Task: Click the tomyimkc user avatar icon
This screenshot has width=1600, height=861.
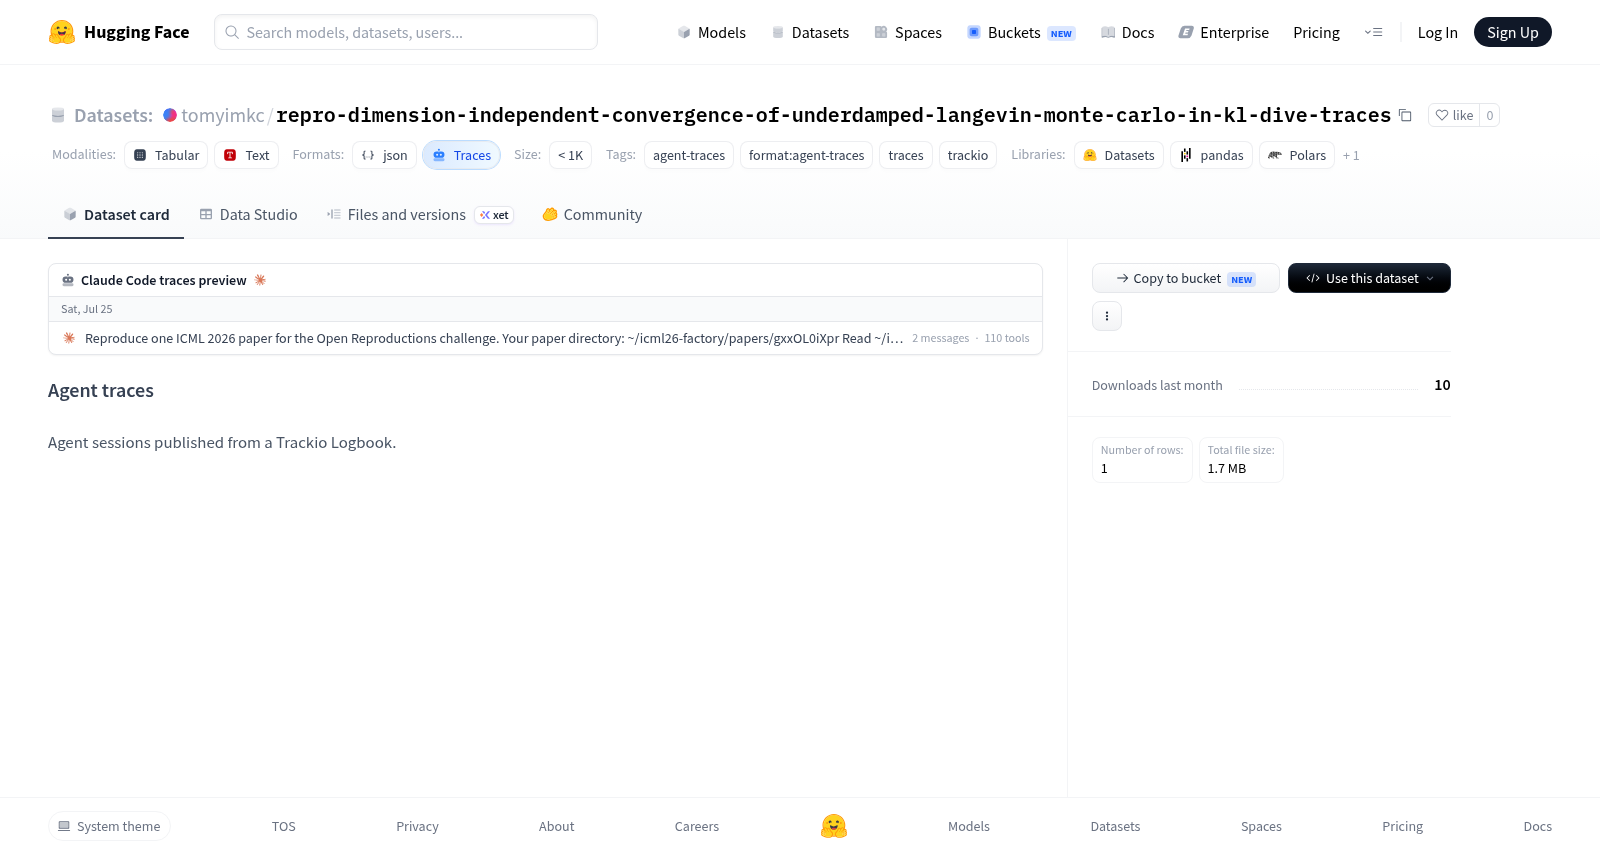Action: (170, 115)
